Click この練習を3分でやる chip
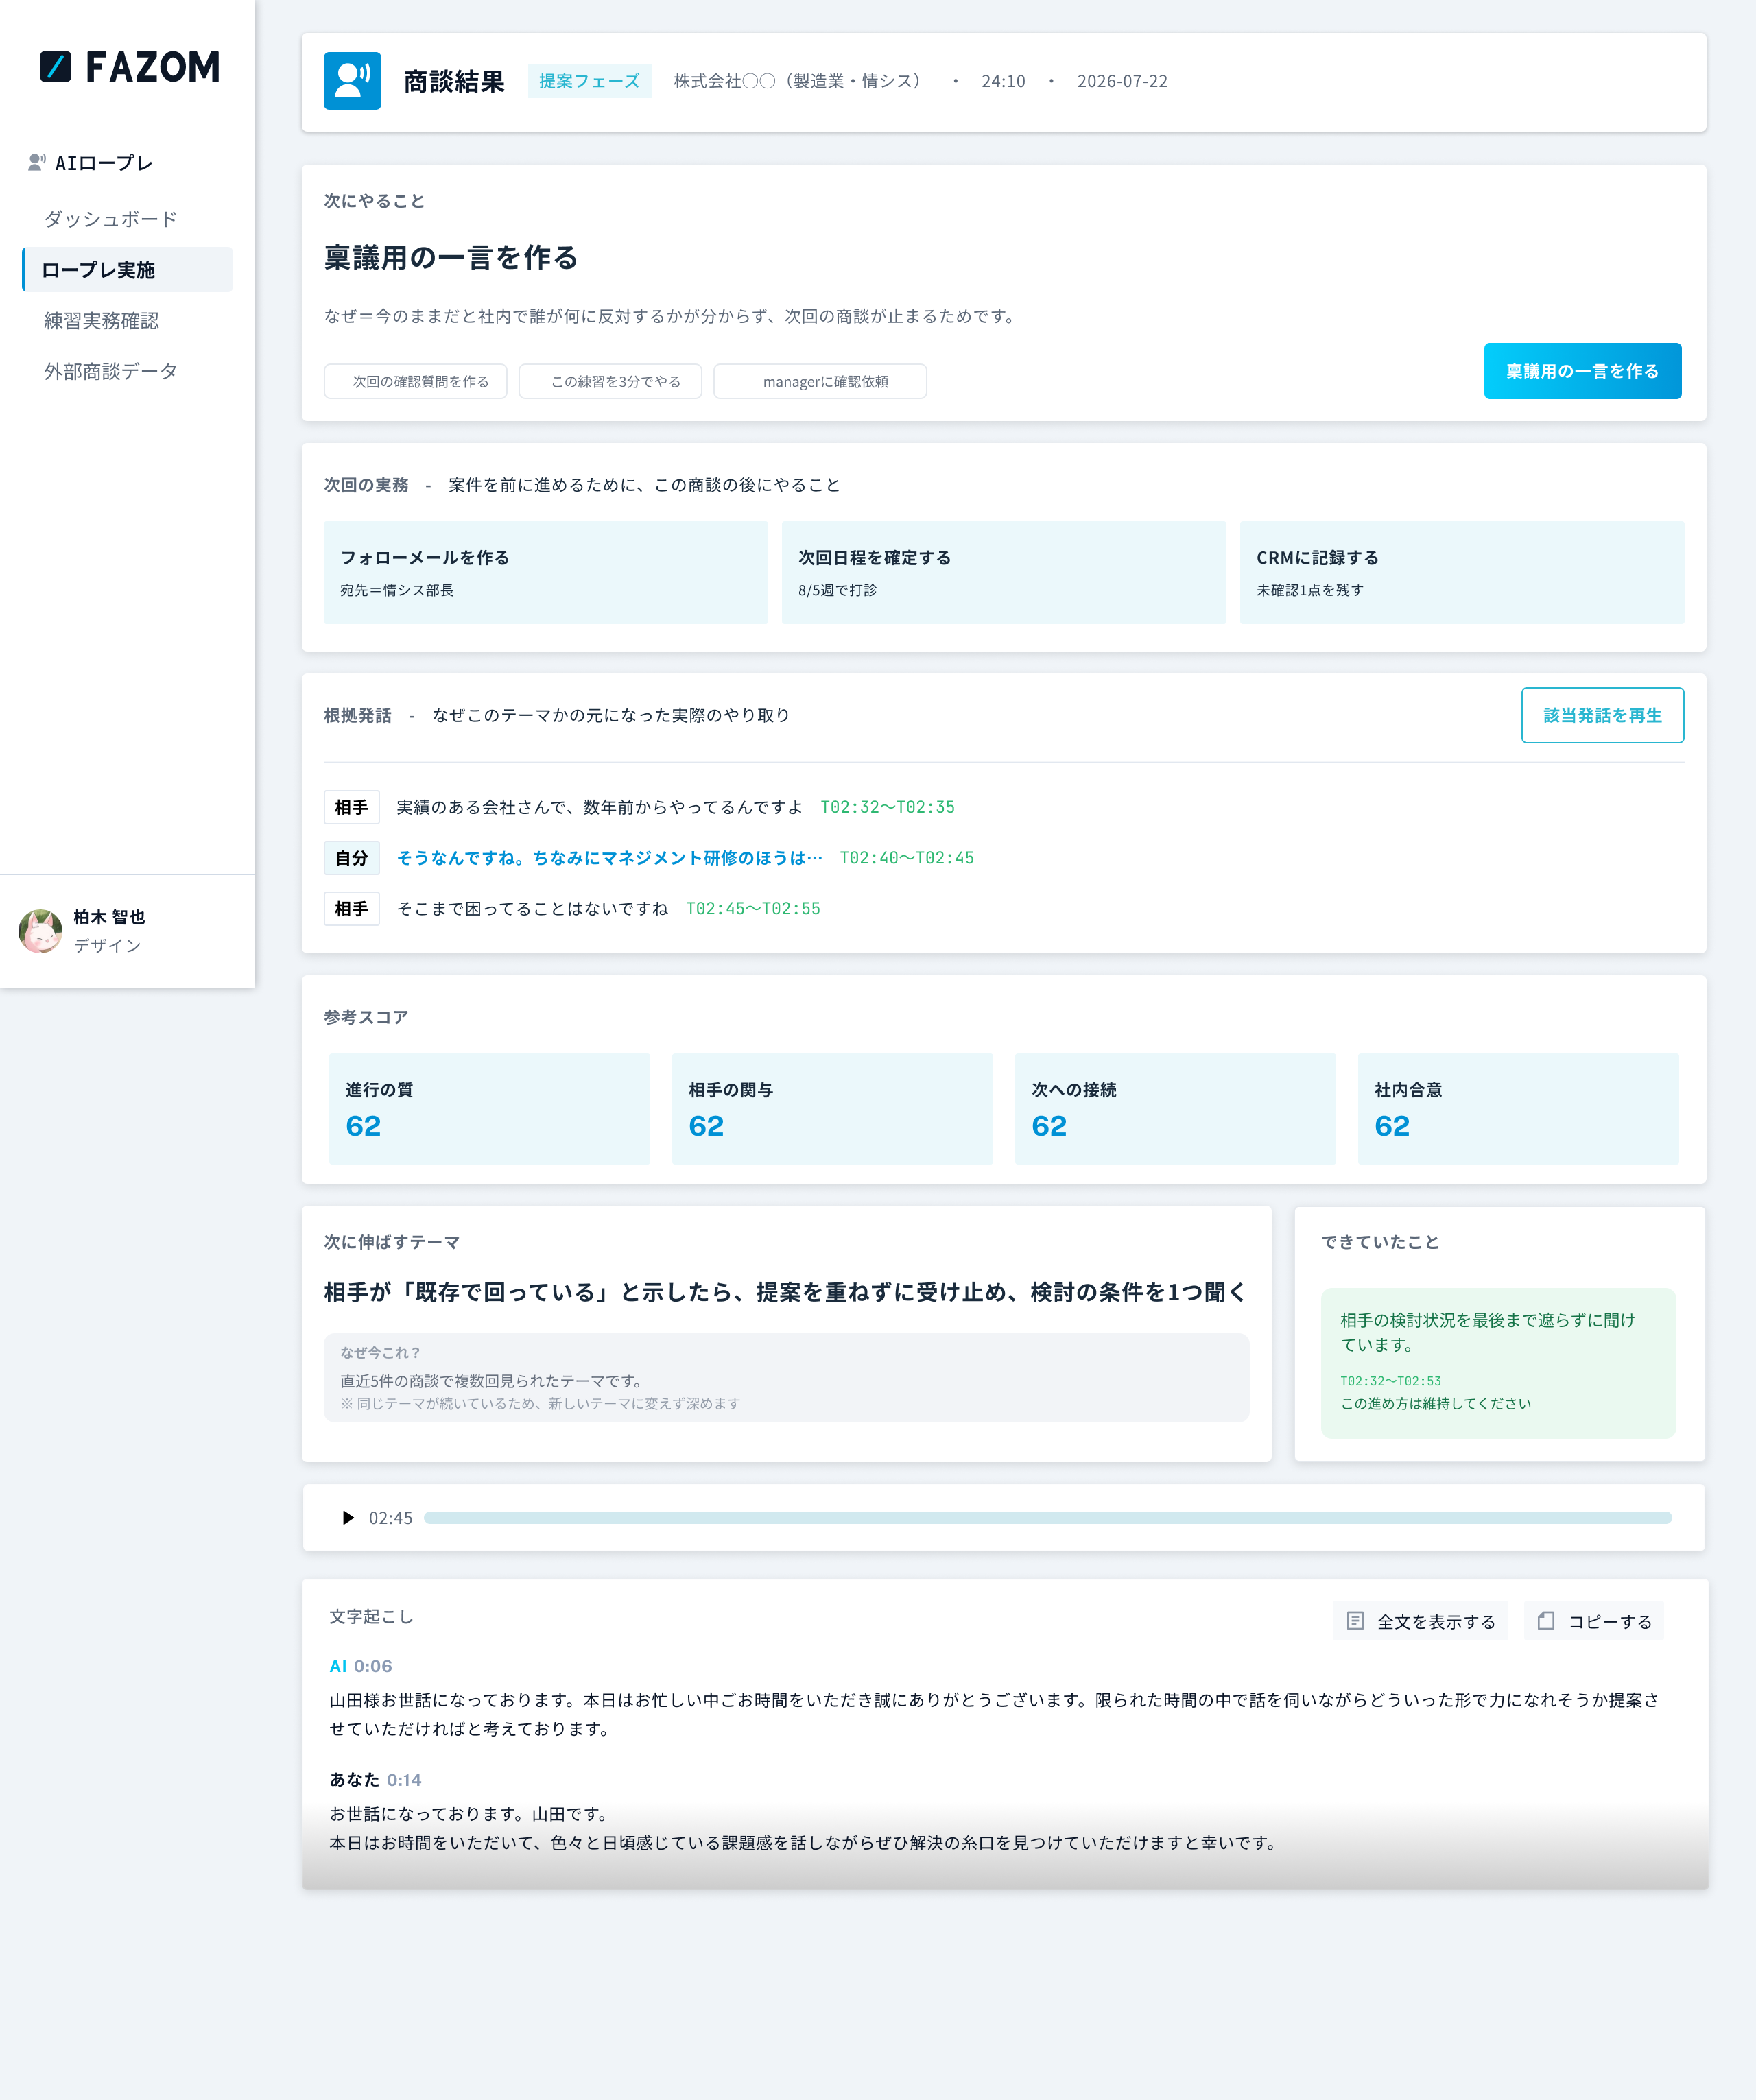 pyautogui.click(x=610, y=381)
